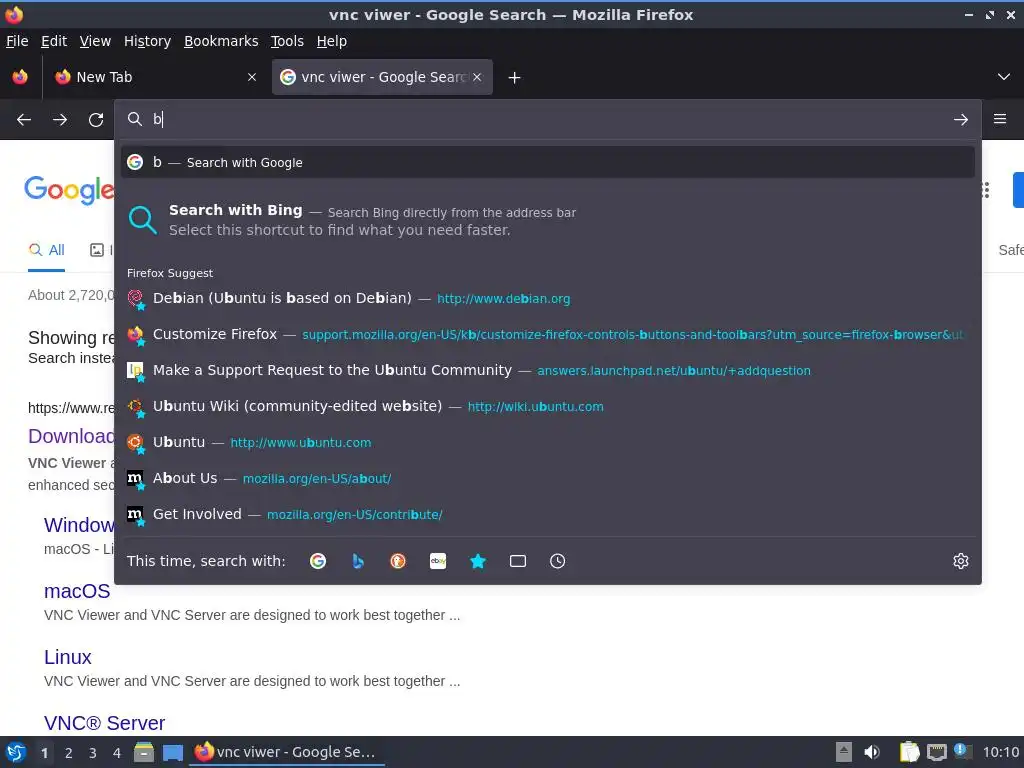Open Ubuntu www.ubuntu.com suggestion
The height and width of the screenshot is (768, 1024).
547,442
